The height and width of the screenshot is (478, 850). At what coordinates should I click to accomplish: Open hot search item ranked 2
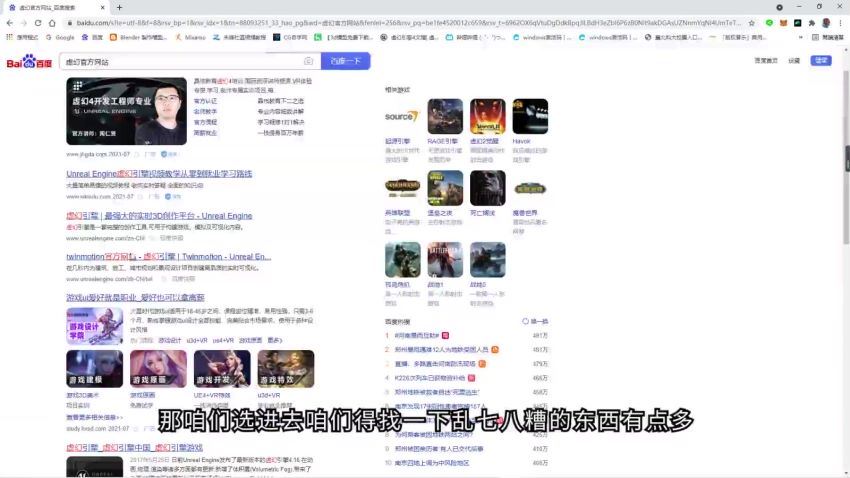[x=441, y=350]
